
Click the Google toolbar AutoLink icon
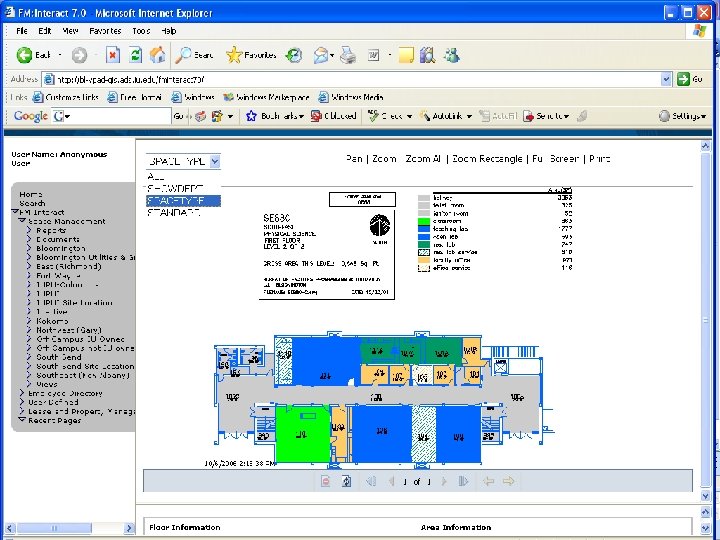pos(425,116)
